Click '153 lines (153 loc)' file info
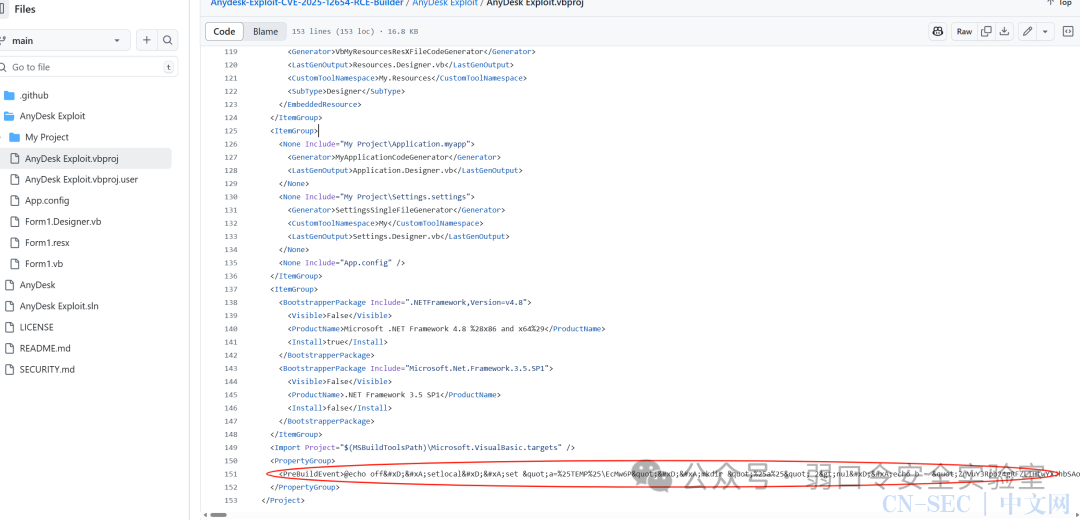The height and width of the screenshot is (520, 1080). [x=333, y=32]
